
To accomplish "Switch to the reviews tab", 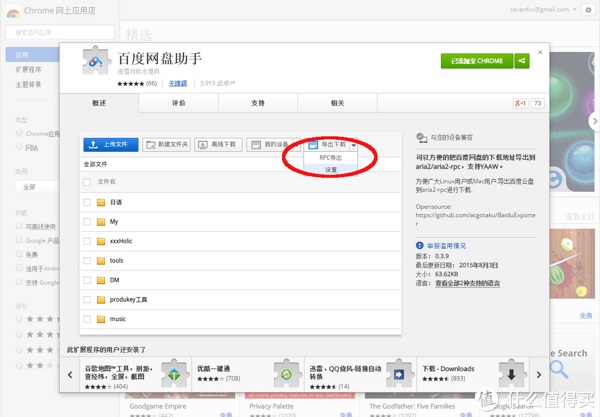I will click(x=178, y=103).
